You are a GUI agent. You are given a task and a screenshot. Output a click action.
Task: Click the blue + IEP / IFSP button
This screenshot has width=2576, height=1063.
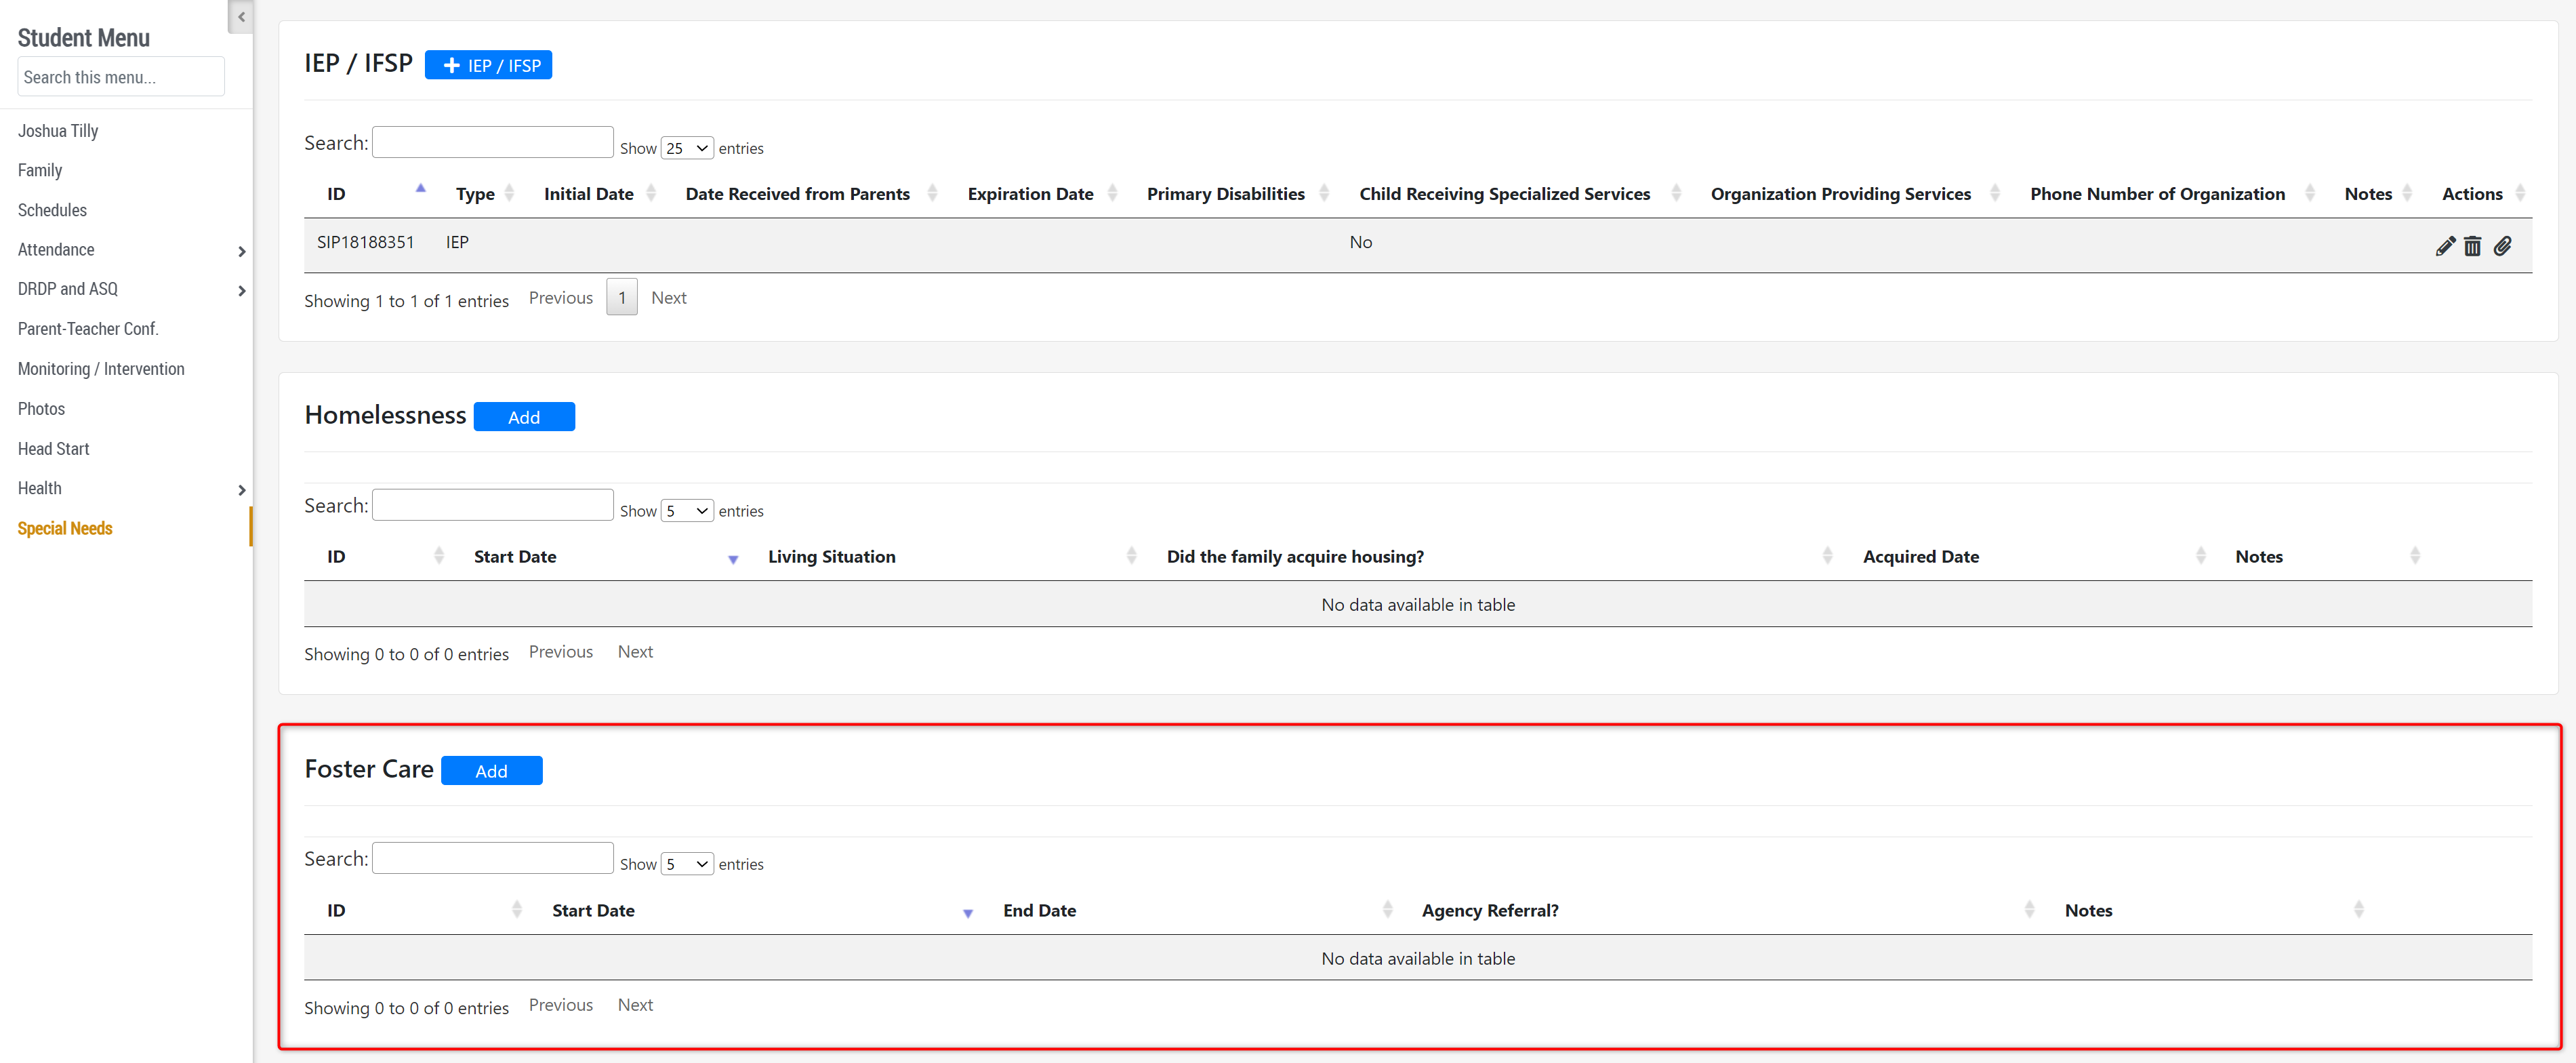(488, 65)
